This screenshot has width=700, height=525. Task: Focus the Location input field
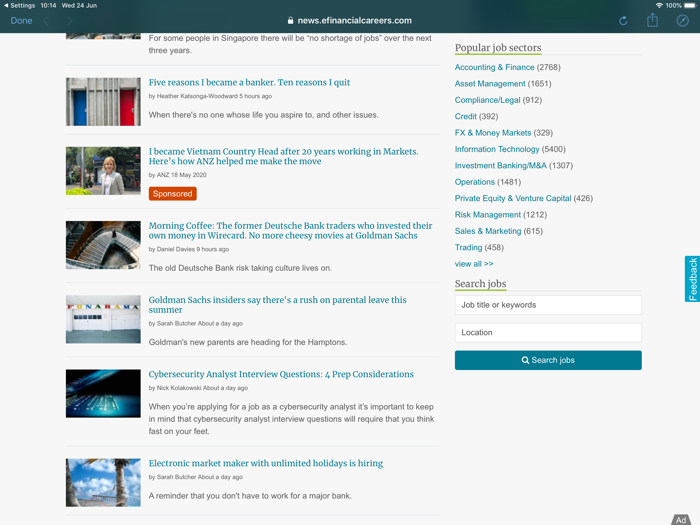point(548,333)
